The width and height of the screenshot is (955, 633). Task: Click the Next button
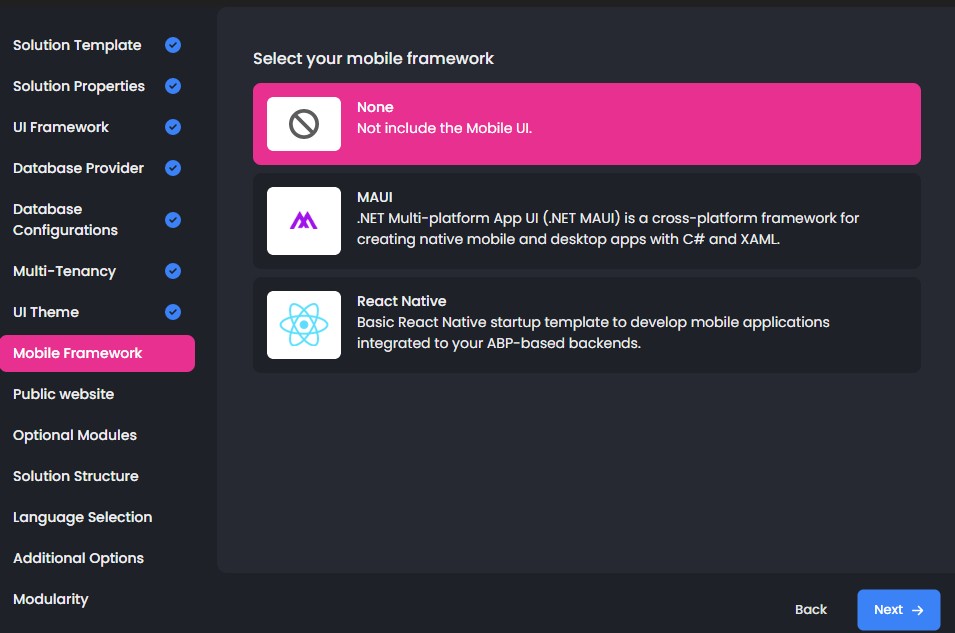point(898,609)
